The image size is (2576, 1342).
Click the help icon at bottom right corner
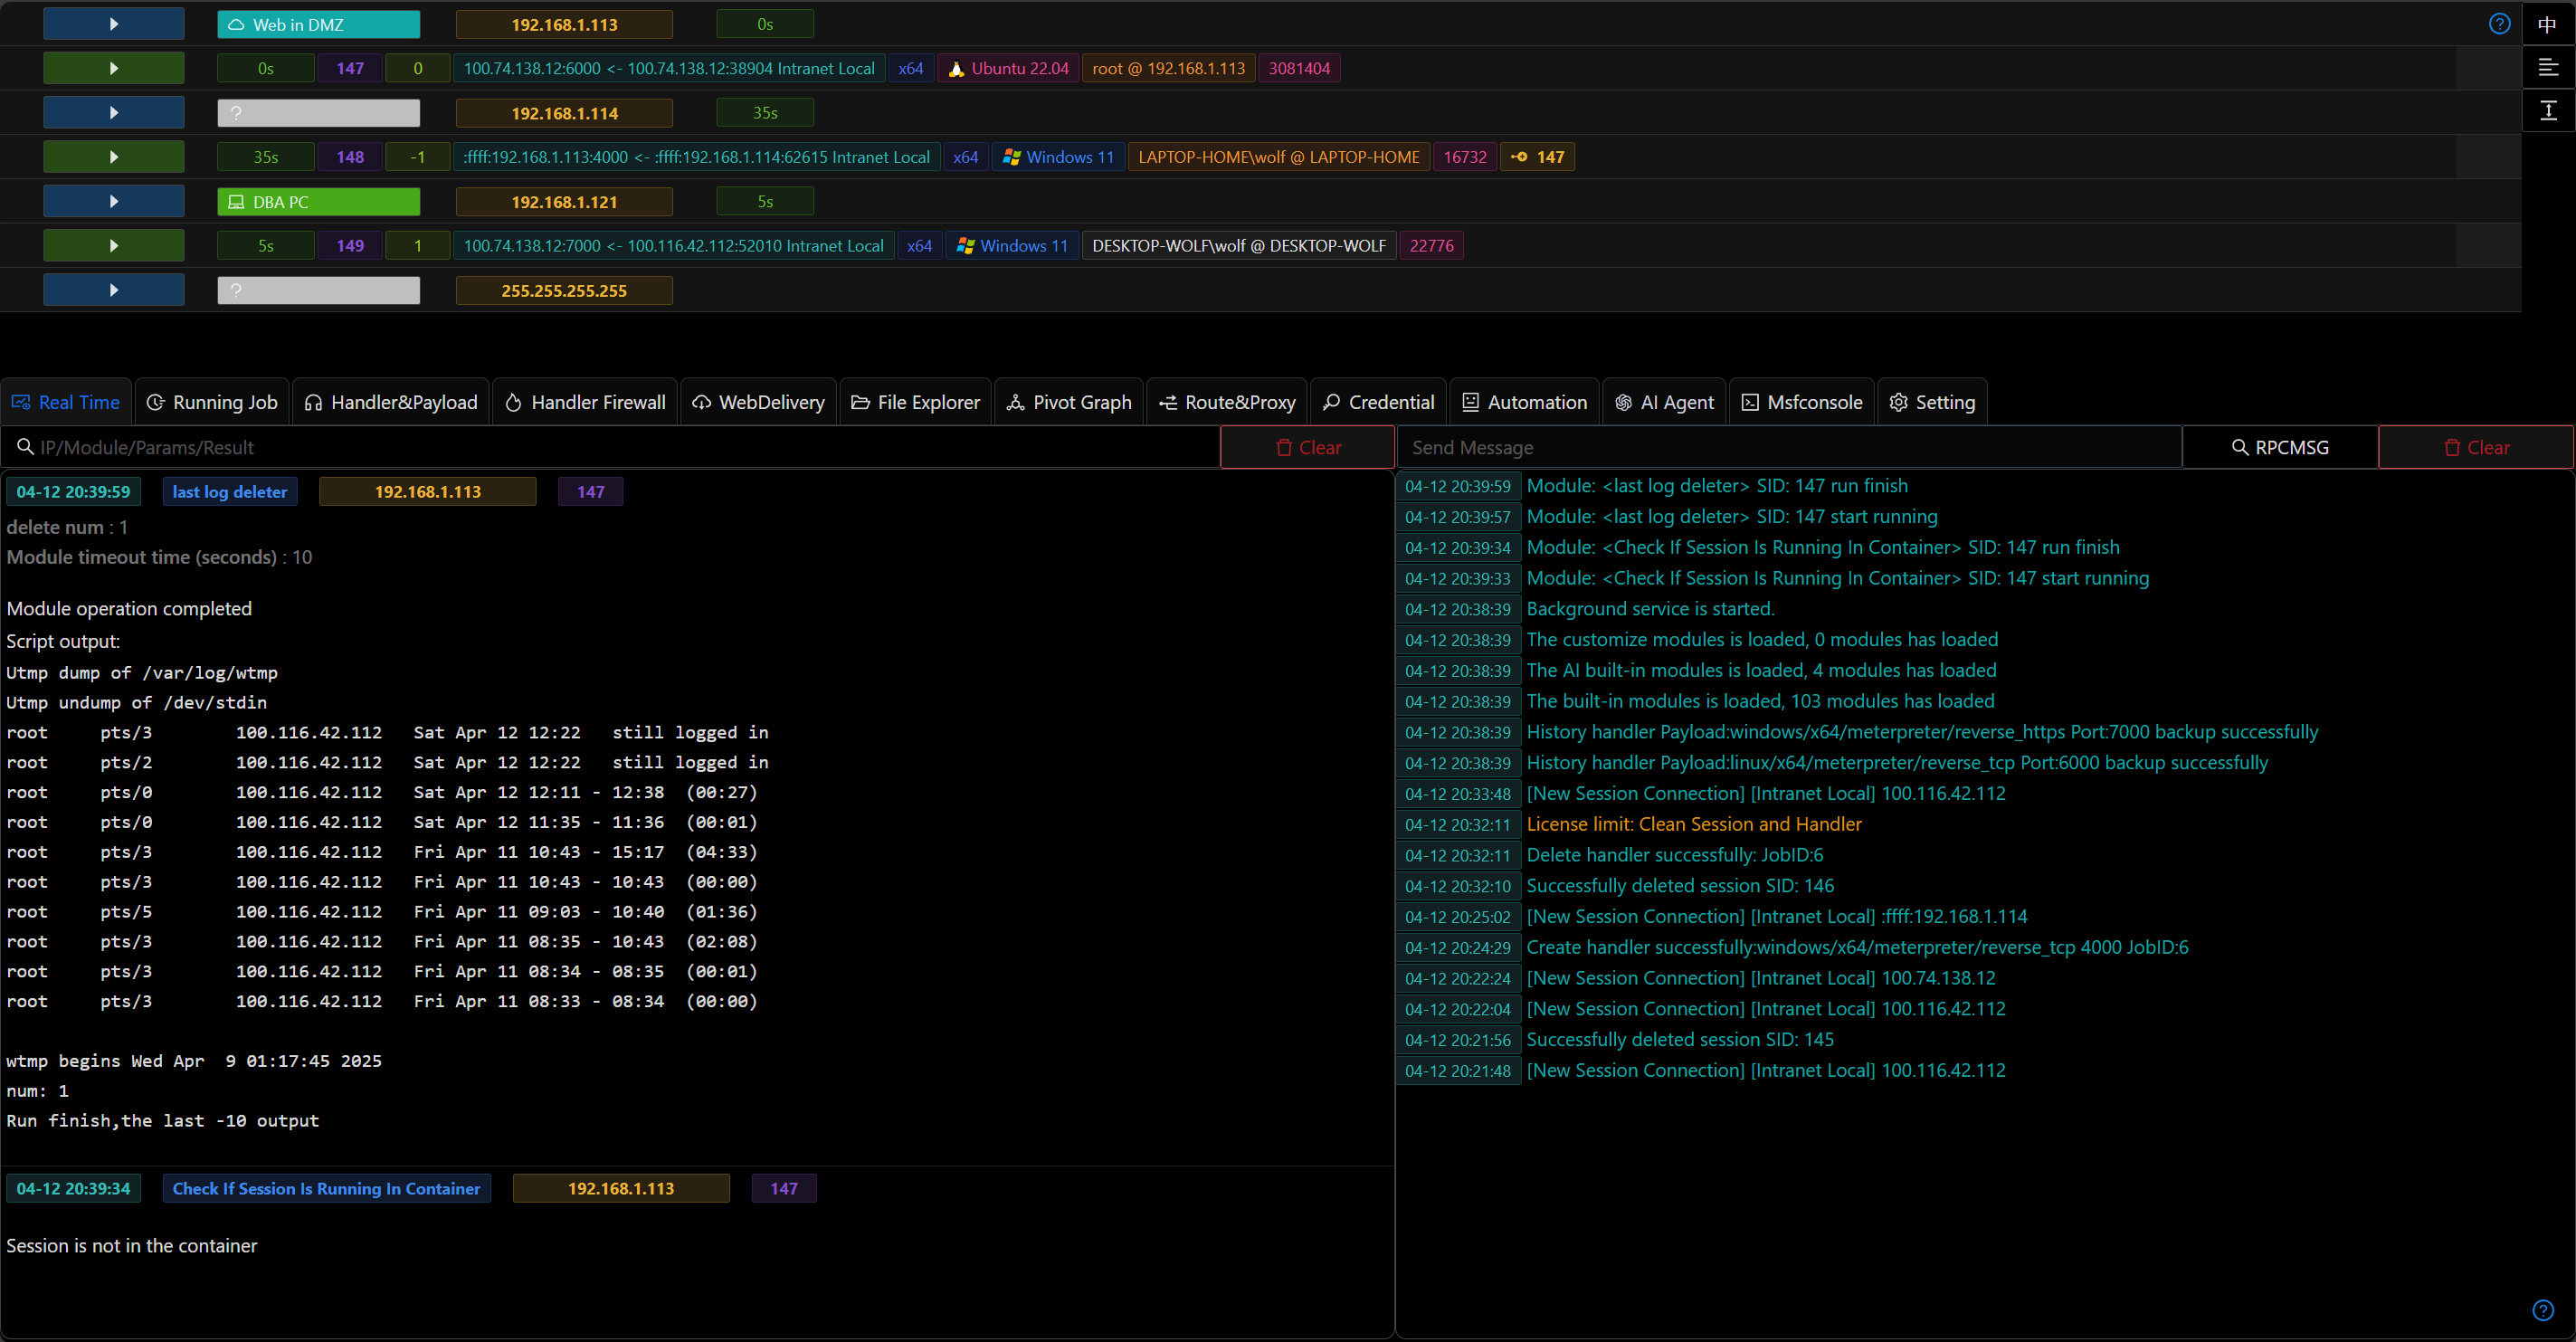(2543, 1310)
